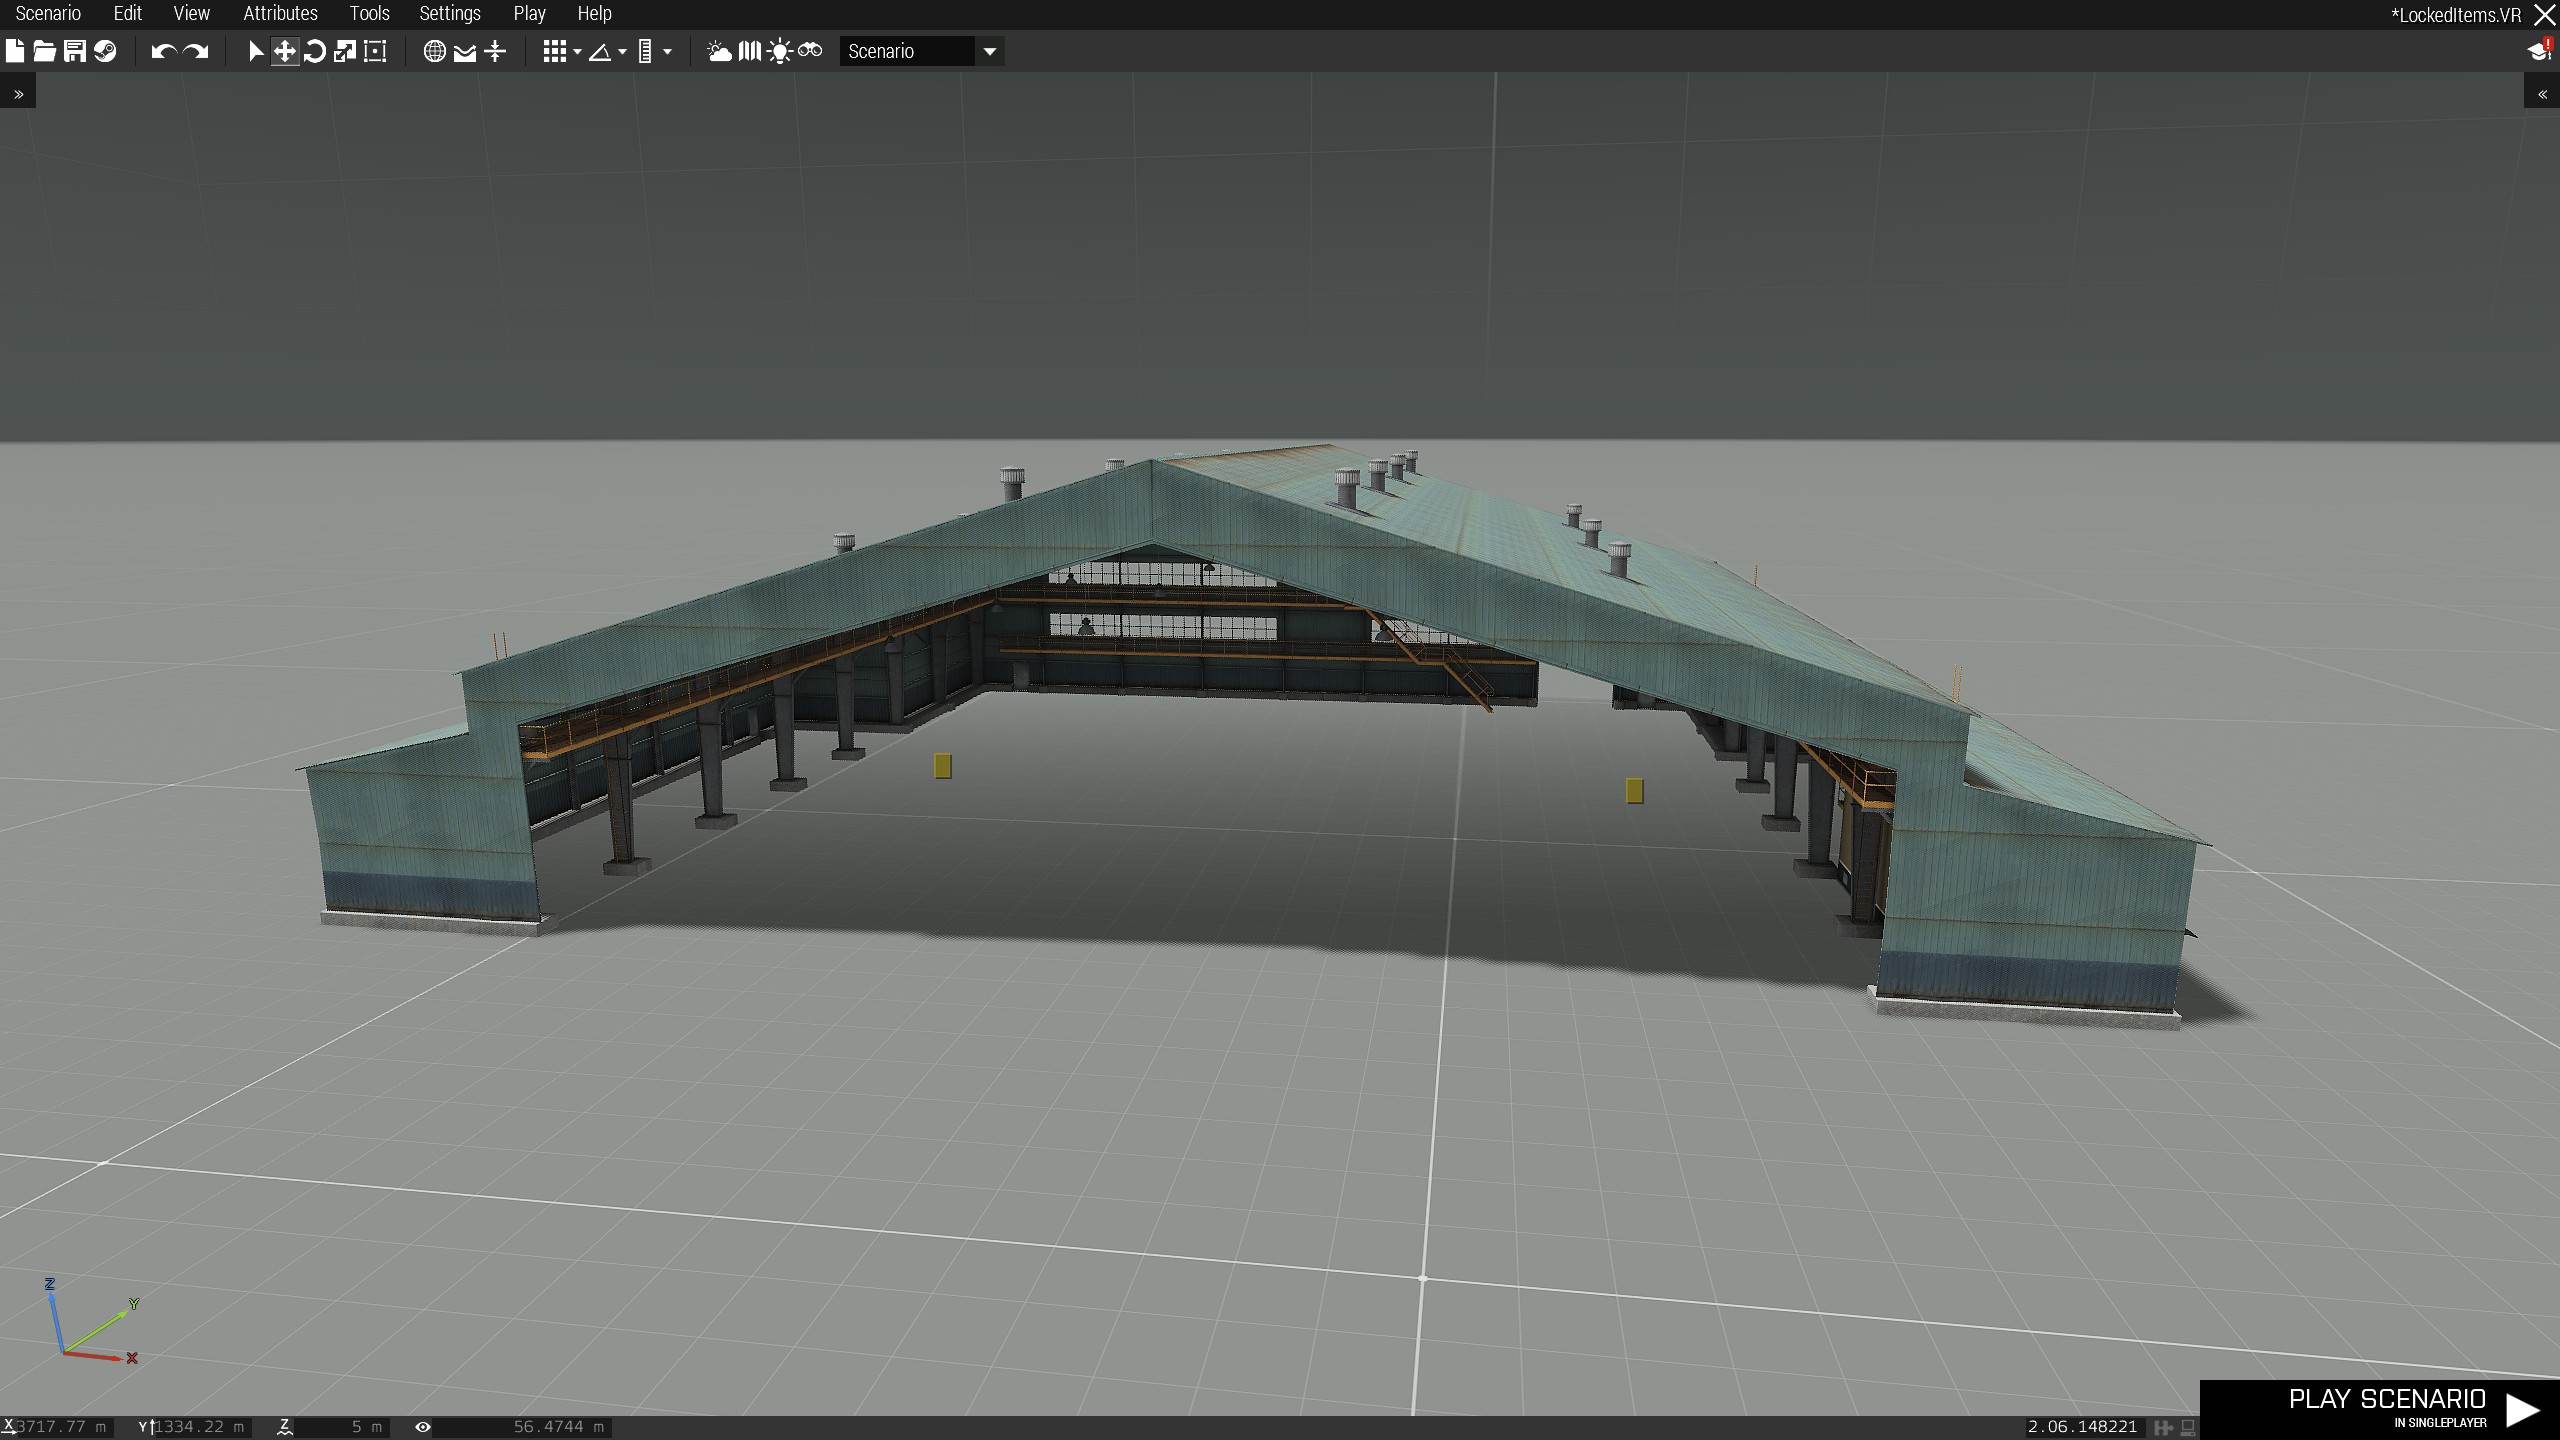Open the Attributes menu
The width and height of the screenshot is (2560, 1440).
(x=280, y=14)
